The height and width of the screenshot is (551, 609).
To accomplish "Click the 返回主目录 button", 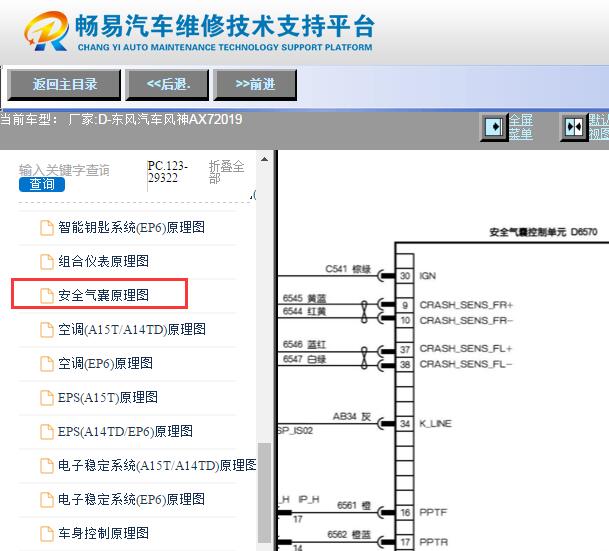I will 64,85.
